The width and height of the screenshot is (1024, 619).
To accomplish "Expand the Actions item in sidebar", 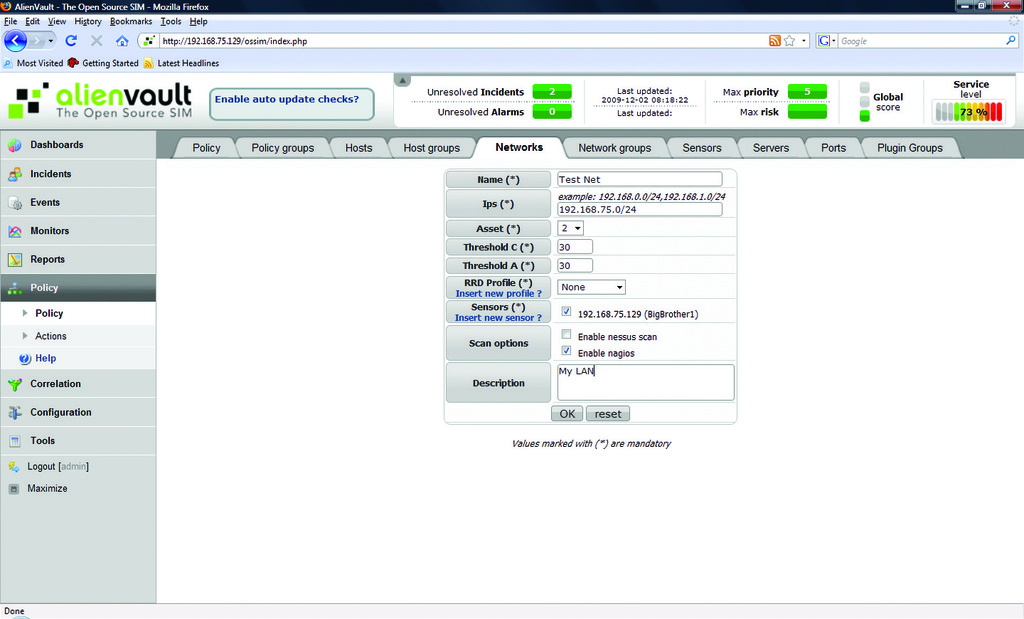I will (50, 336).
